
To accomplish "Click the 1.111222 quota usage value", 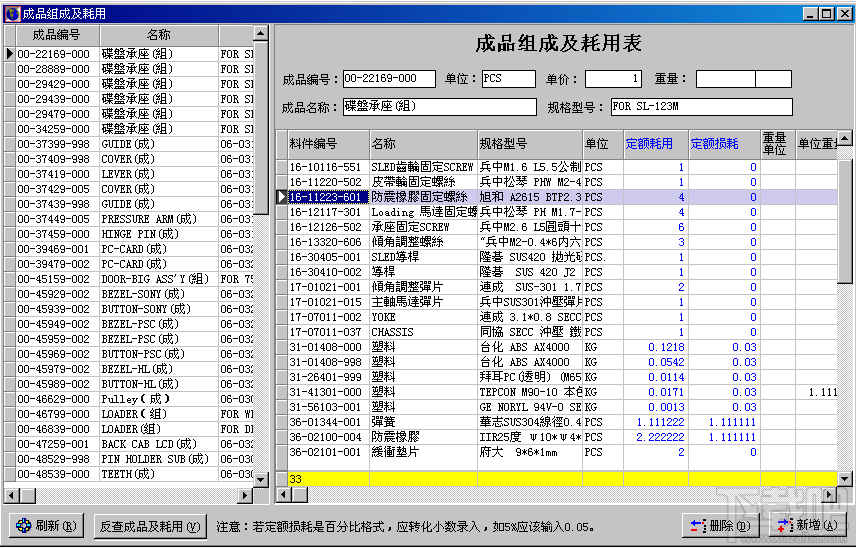I will [655, 422].
